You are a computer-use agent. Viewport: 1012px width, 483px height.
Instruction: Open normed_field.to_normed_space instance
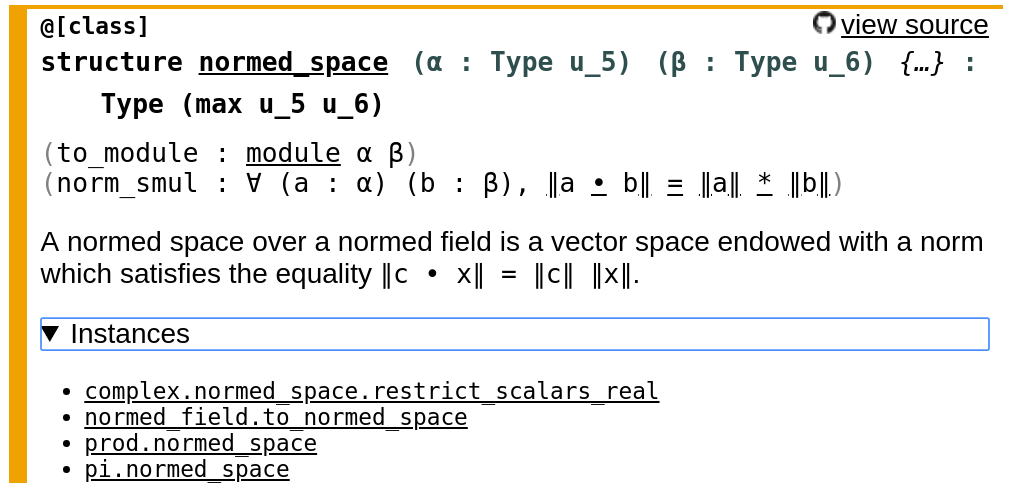(276, 418)
